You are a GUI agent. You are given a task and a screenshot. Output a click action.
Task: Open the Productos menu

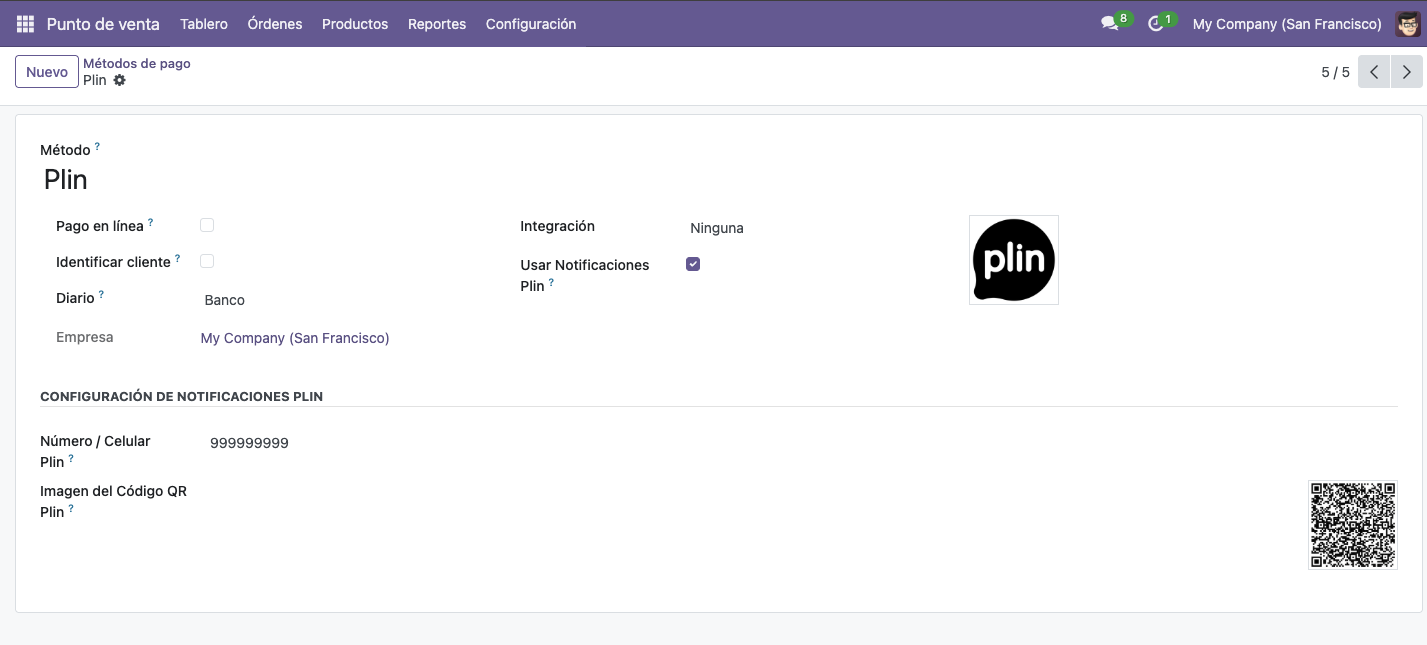point(355,24)
